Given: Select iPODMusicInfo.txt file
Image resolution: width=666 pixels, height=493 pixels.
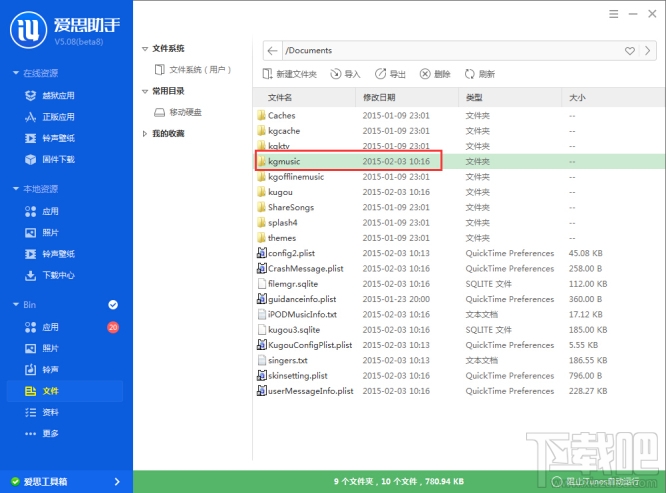Looking at the screenshot, I should click(x=459, y=314).
